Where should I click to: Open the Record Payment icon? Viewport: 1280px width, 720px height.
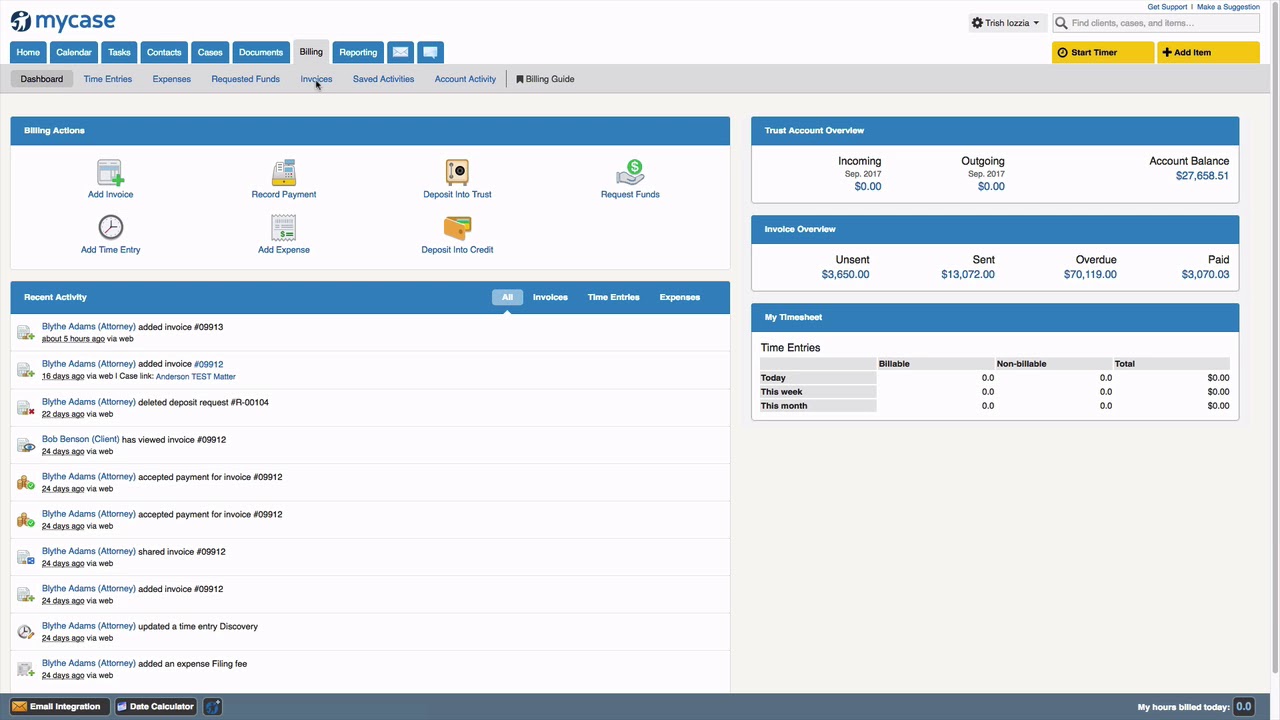coord(284,172)
